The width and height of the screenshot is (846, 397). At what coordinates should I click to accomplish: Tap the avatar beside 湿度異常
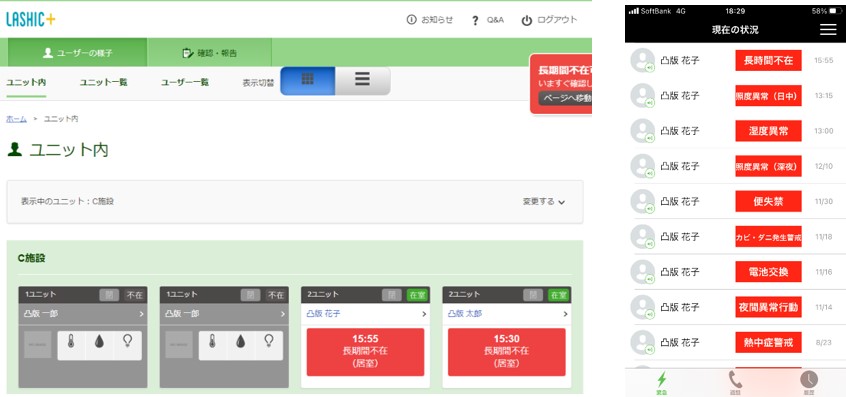[643, 131]
